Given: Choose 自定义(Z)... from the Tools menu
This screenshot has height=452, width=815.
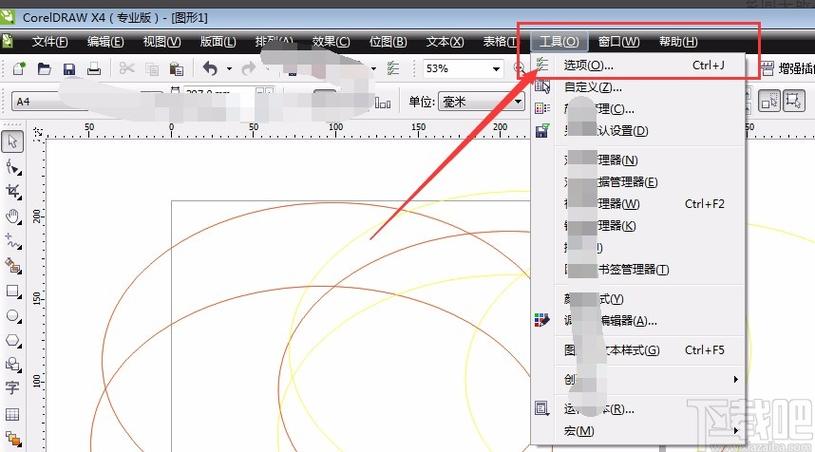Looking at the screenshot, I should pyautogui.click(x=639, y=87).
